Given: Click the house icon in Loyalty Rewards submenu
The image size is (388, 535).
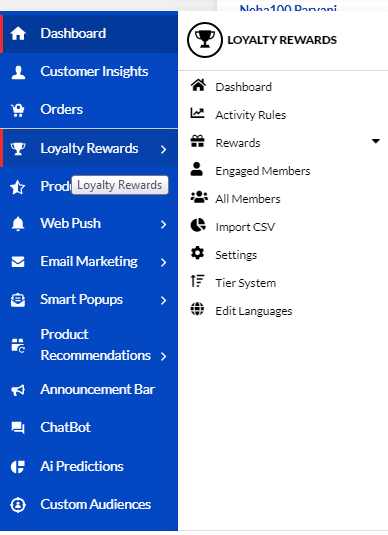Looking at the screenshot, I should 198,85.
